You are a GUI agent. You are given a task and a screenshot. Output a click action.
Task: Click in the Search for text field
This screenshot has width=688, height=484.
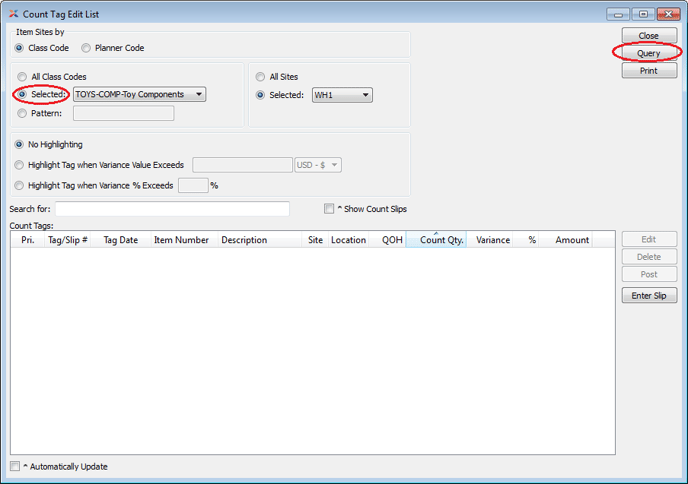coord(172,209)
